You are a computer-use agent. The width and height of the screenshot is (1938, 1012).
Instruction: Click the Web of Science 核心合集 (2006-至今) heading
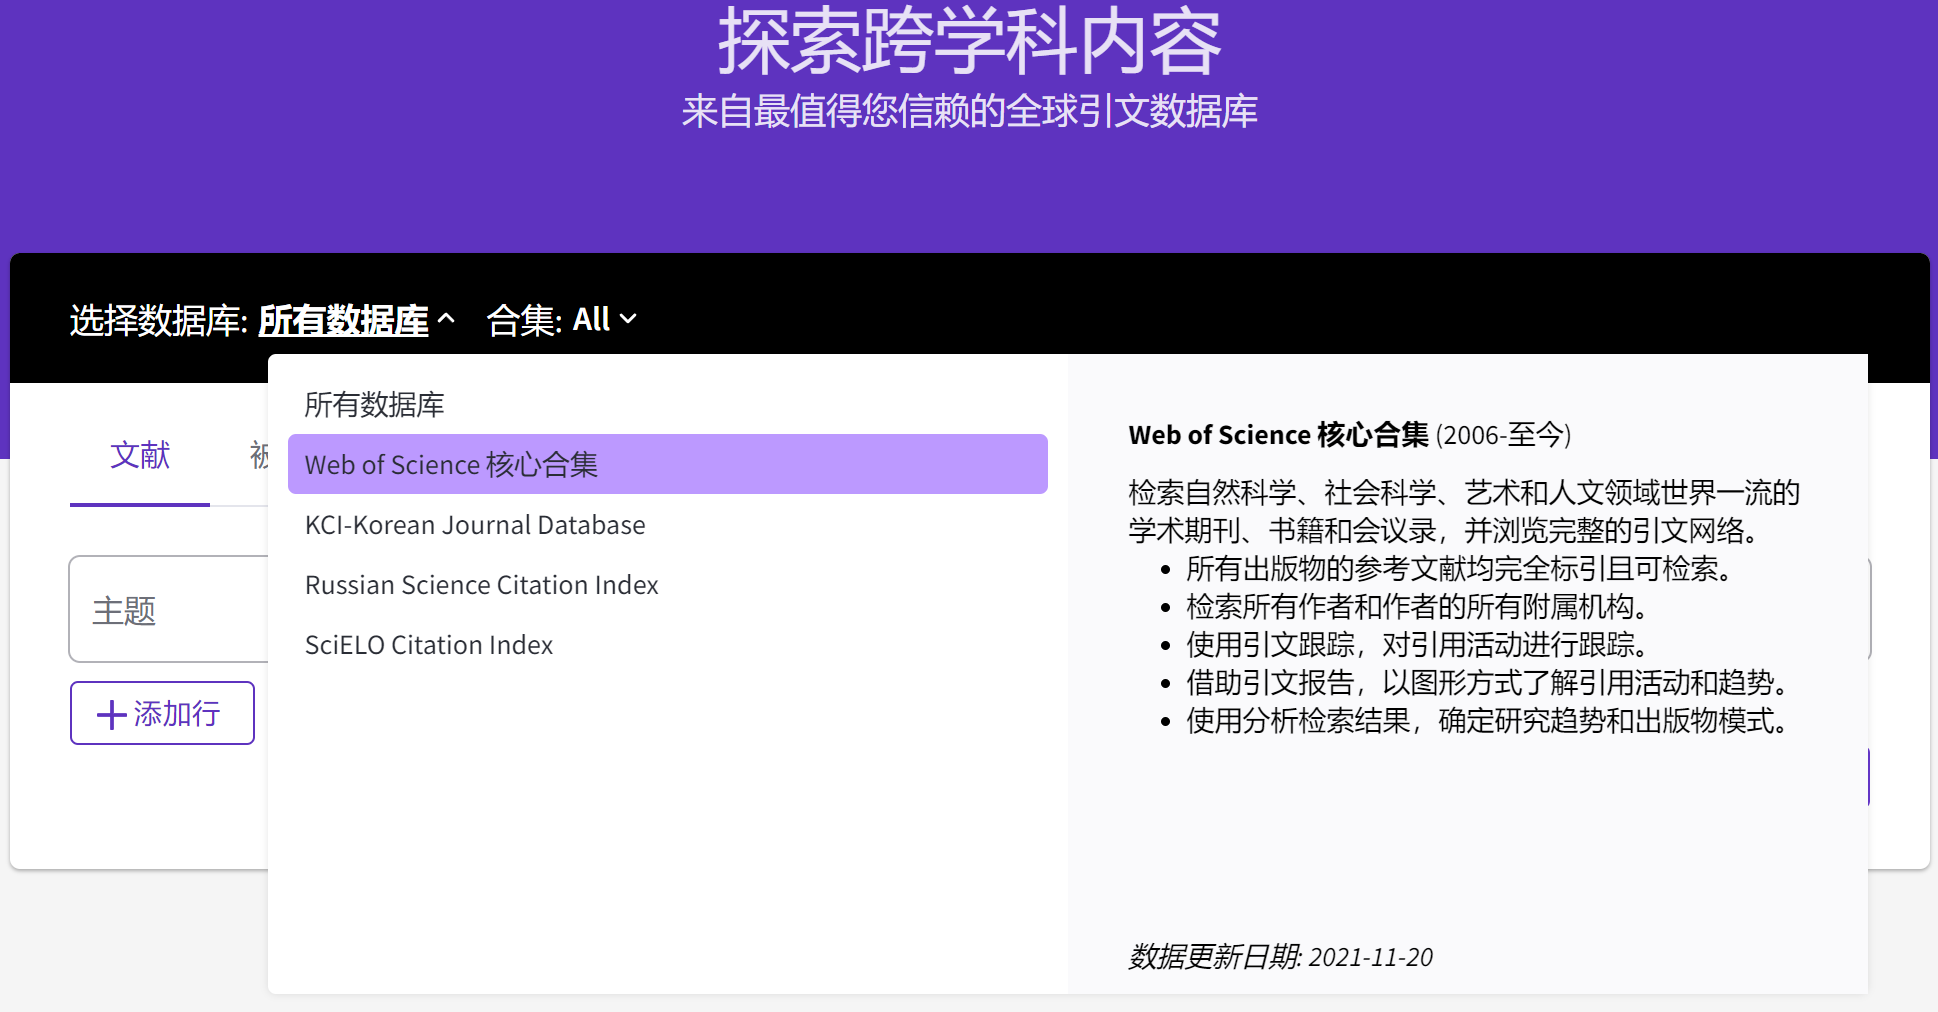pyautogui.click(x=1350, y=435)
